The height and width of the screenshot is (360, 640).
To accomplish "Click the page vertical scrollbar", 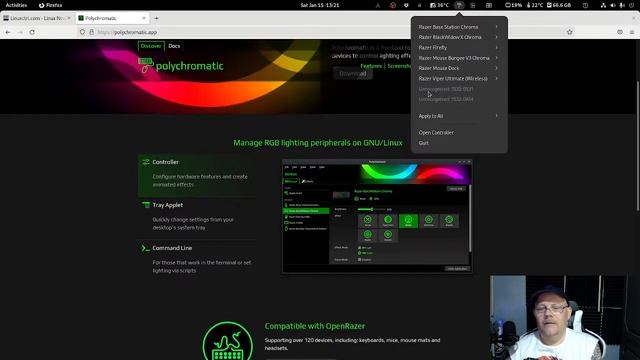I will pyautogui.click(x=638, y=147).
